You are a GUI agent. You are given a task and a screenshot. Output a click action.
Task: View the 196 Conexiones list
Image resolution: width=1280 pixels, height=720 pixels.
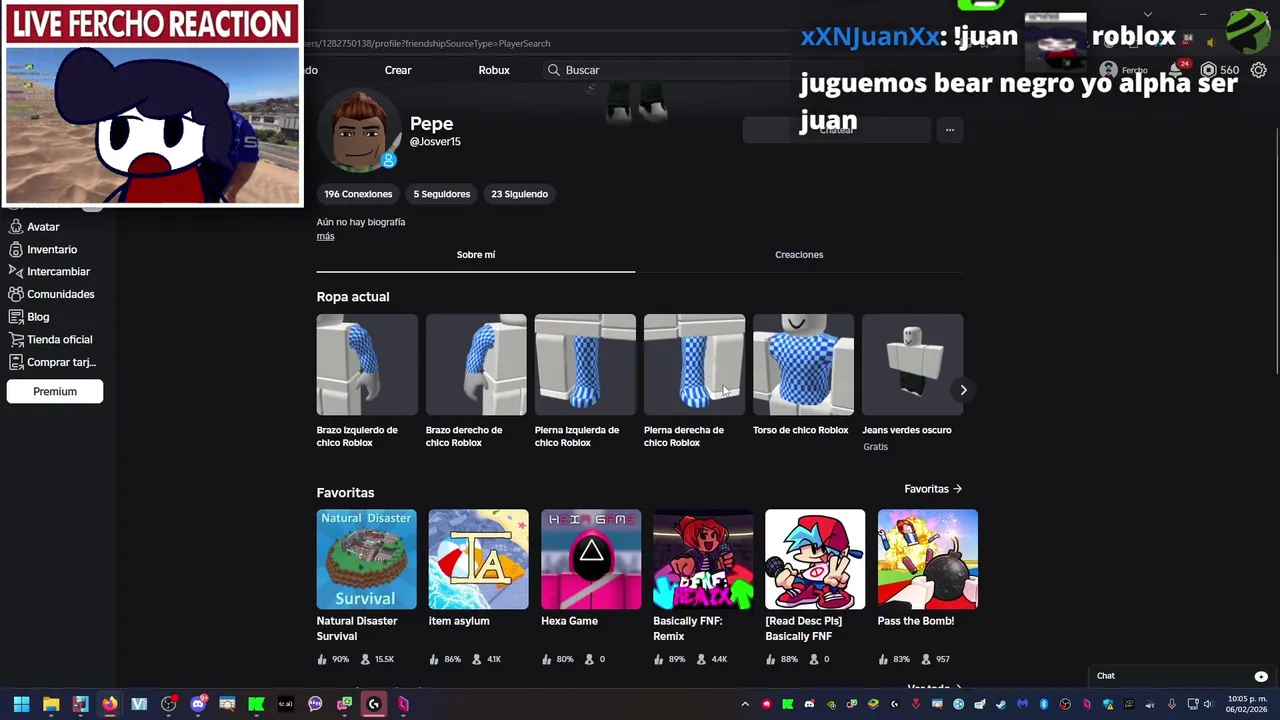coord(358,194)
